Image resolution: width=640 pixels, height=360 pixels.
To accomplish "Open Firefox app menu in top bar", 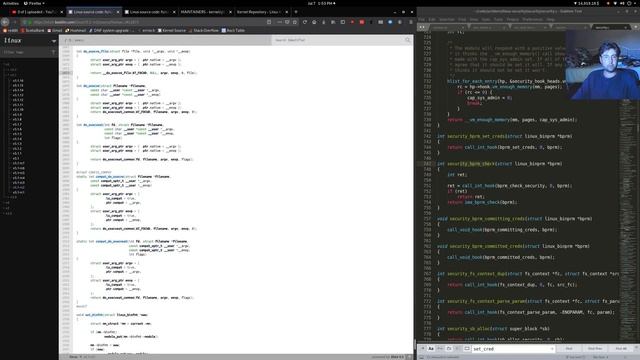I will pos(34,3).
